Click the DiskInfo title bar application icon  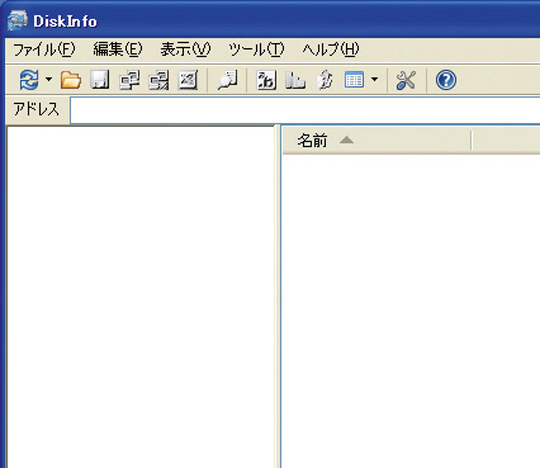(x=17, y=20)
